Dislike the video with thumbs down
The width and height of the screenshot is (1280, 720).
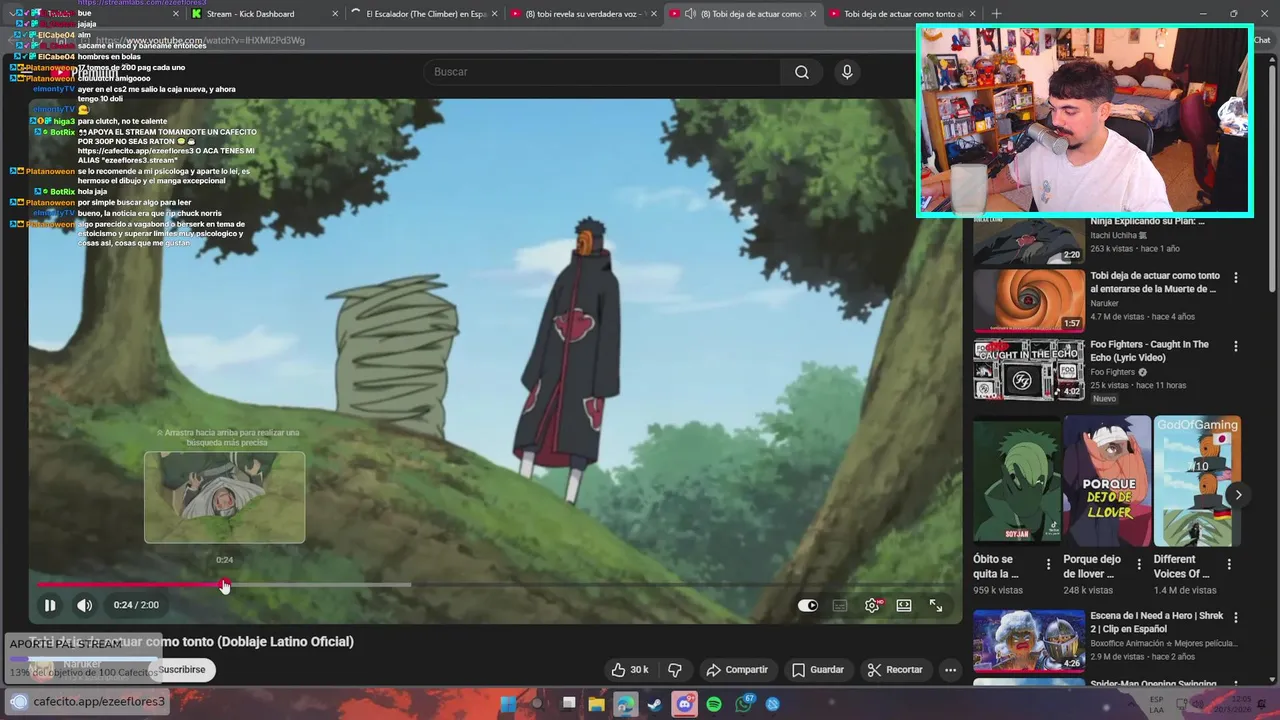coord(675,670)
